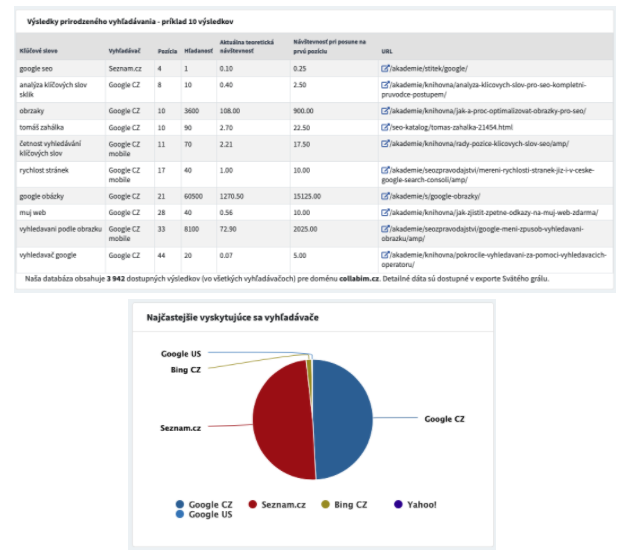Toggle Yahoo! legend dot in chart legend
The image size is (628, 560).
pyautogui.click(x=398, y=504)
